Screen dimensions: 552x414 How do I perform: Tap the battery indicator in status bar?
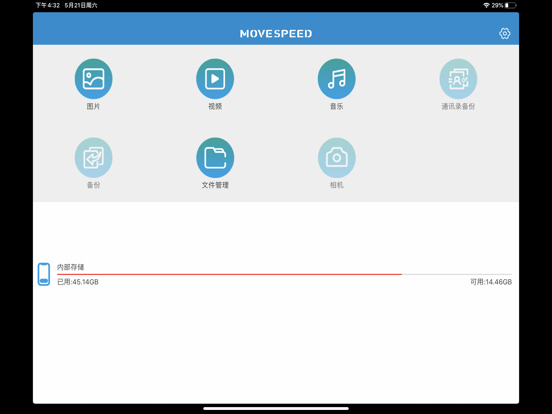point(510,5)
